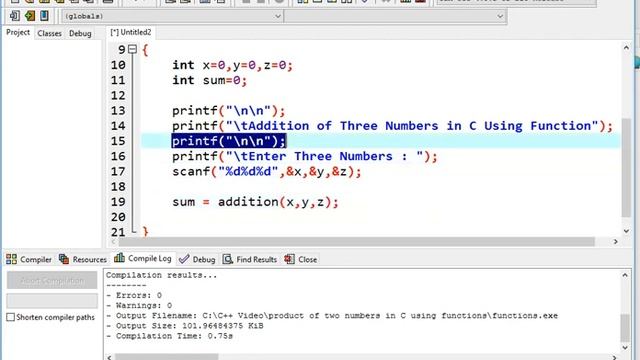Click the "- Compilation Time: 0.75s" line
The width and height of the screenshot is (640, 360).
coord(170,336)
